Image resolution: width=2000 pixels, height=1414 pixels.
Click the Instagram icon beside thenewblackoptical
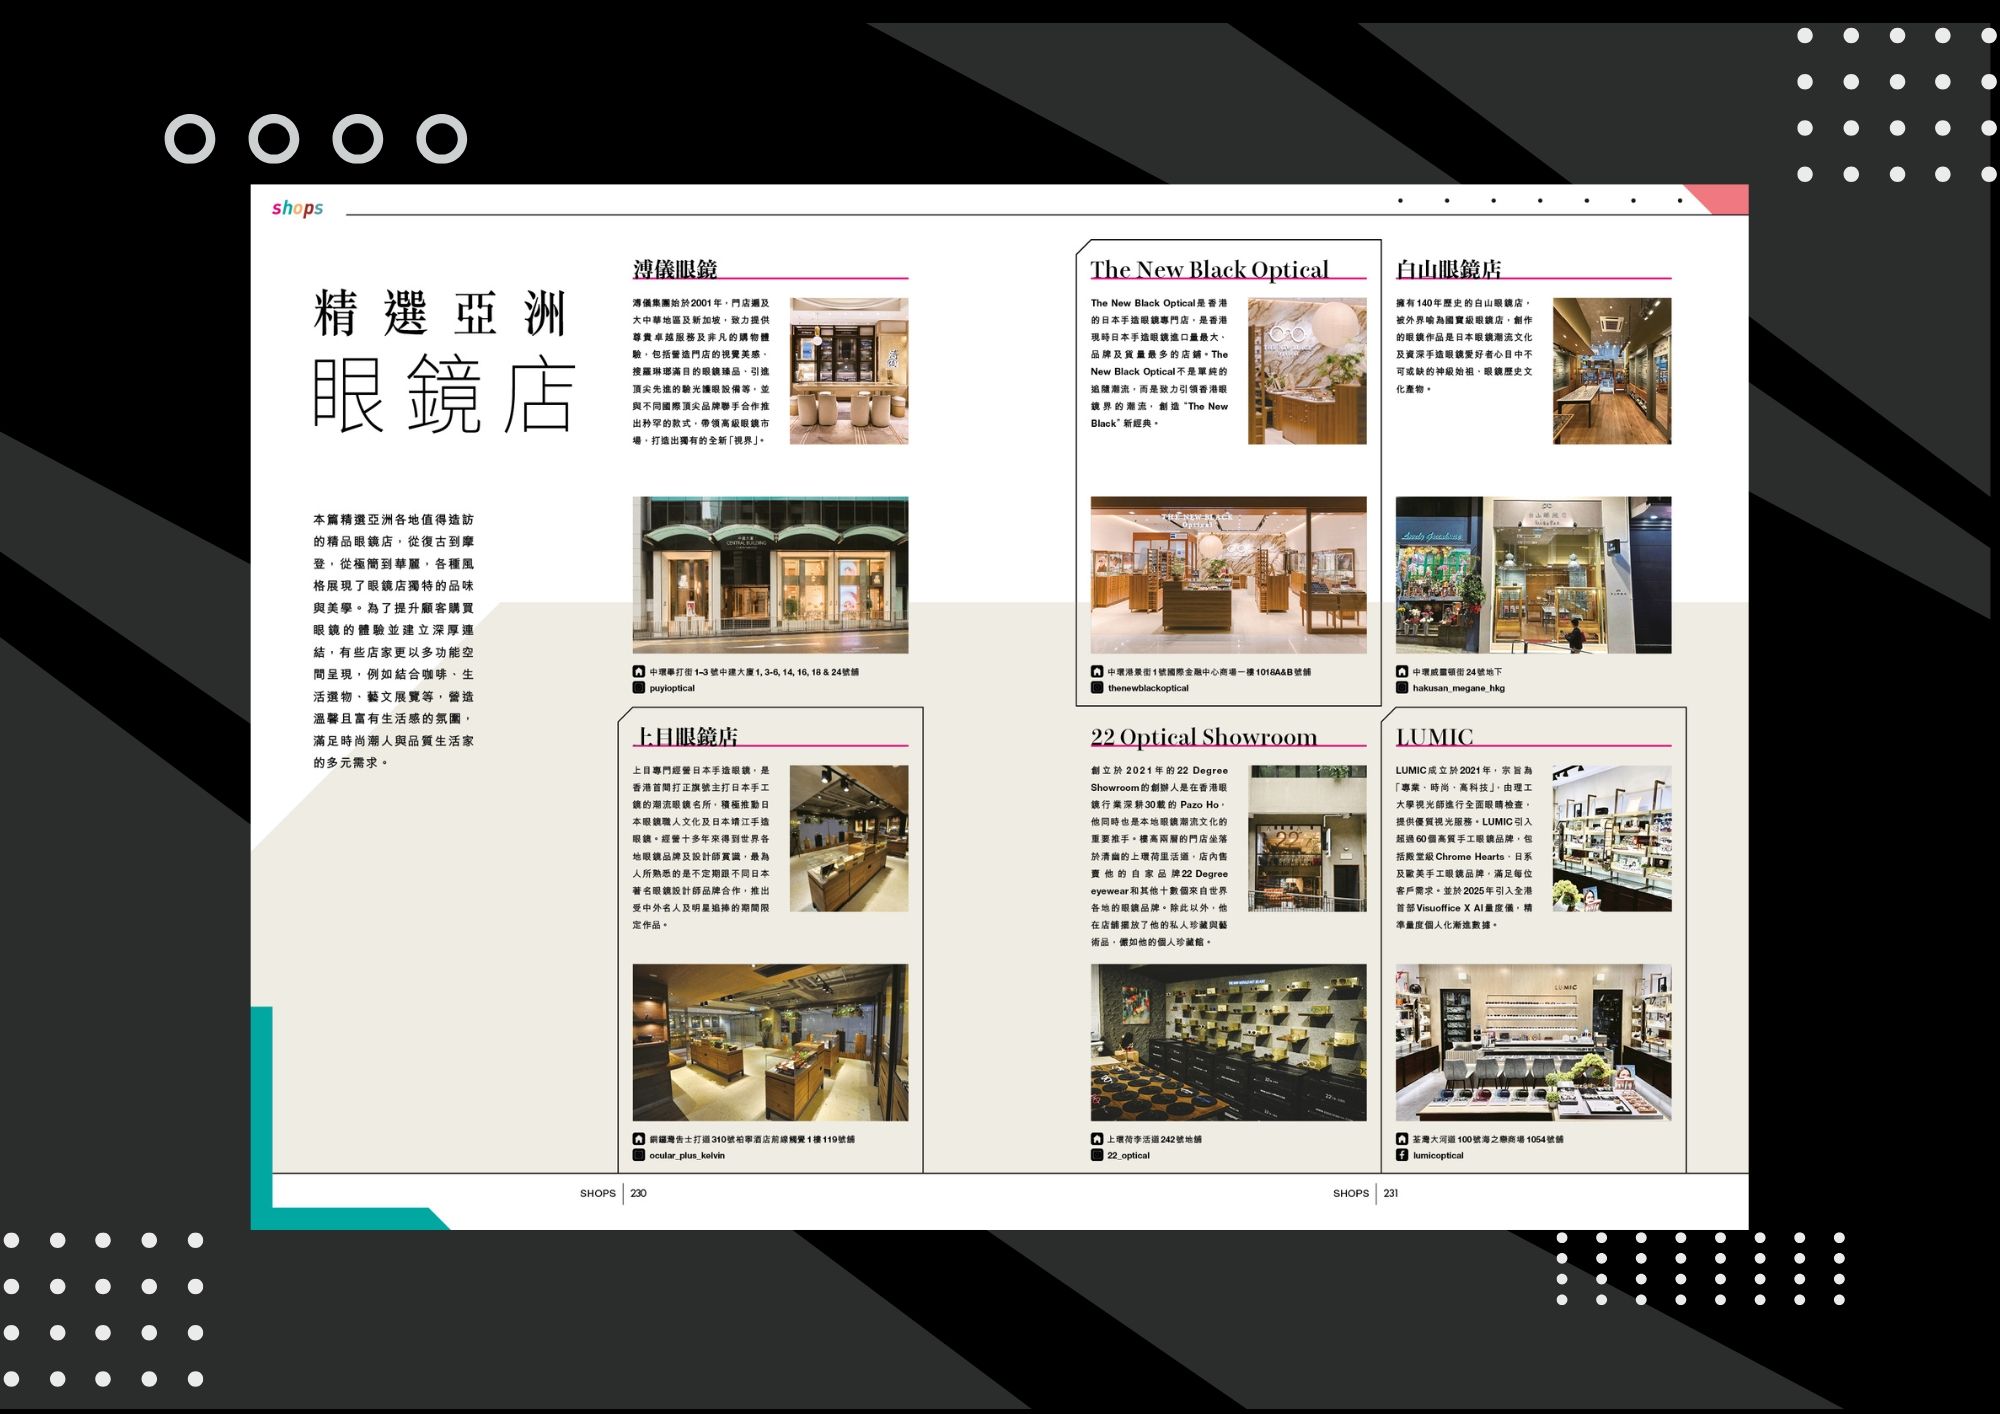pyautogui.click(x=1096, y=688)
